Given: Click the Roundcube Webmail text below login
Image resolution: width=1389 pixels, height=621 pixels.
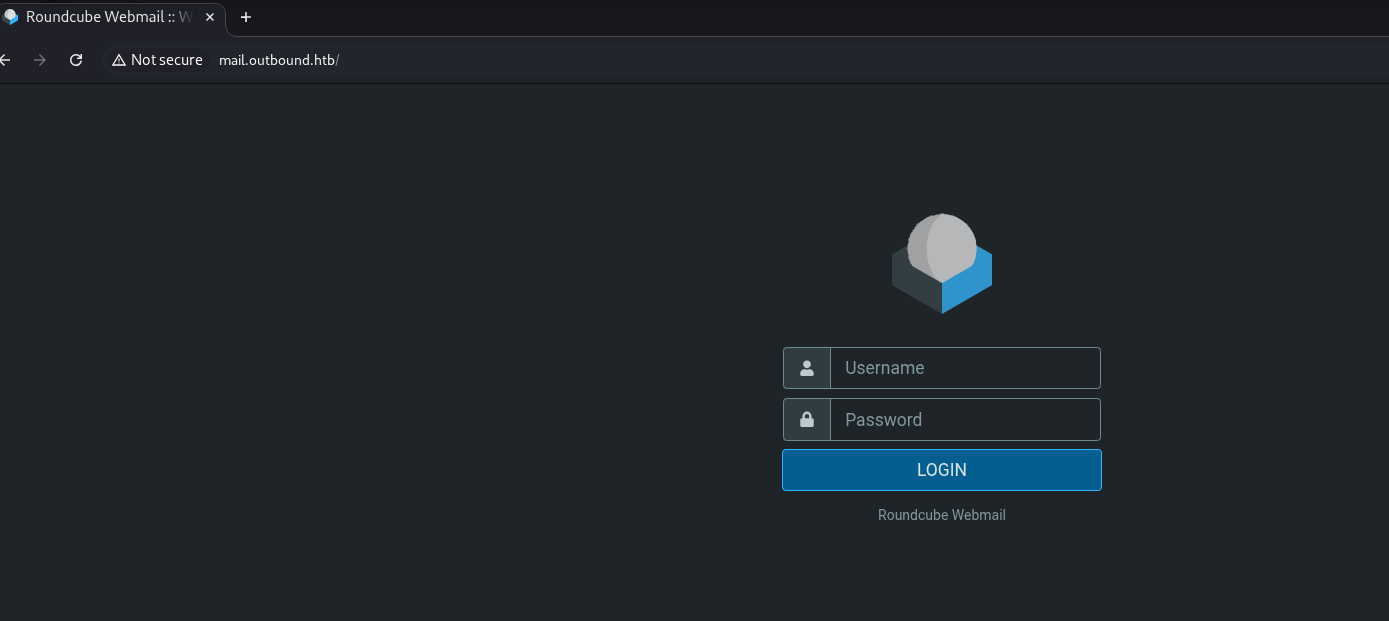Looking at the screenshot, I should click(941, 515).
